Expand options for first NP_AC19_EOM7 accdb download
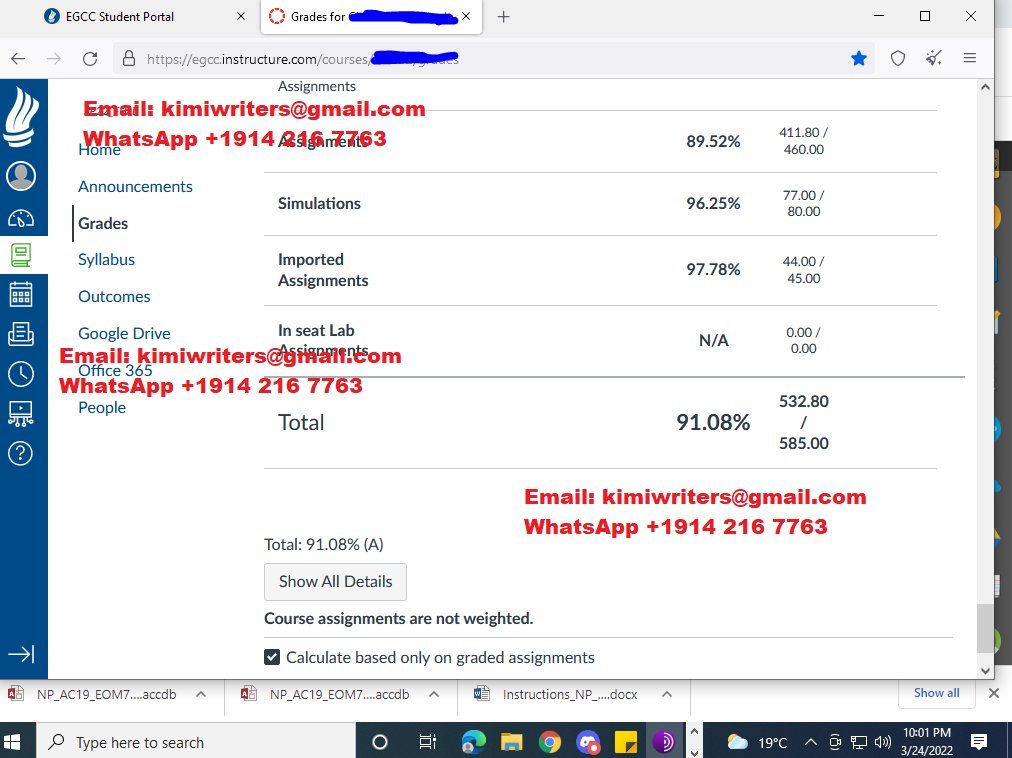Image resolution: width=1012 pixels, height=758 pixels. [201, 694]
